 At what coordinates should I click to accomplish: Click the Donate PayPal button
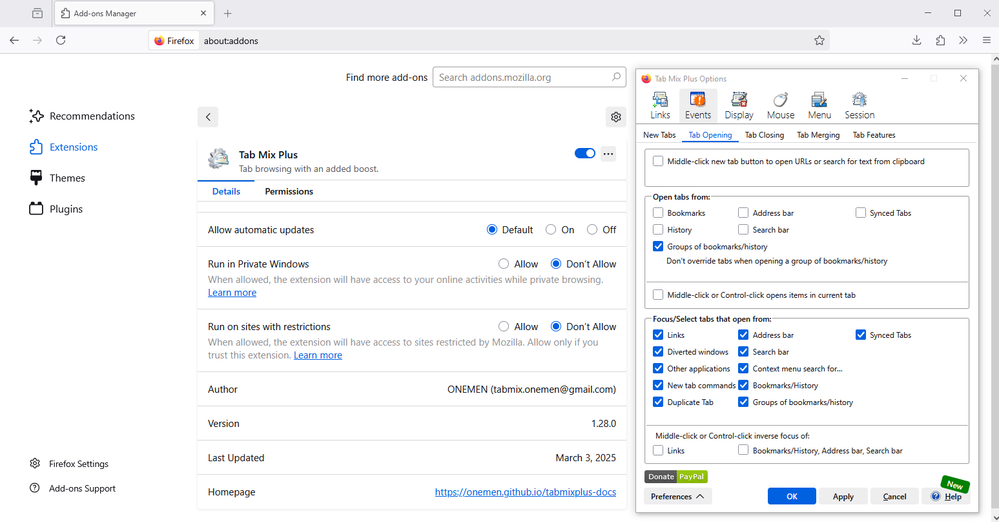tap(676, 477)
